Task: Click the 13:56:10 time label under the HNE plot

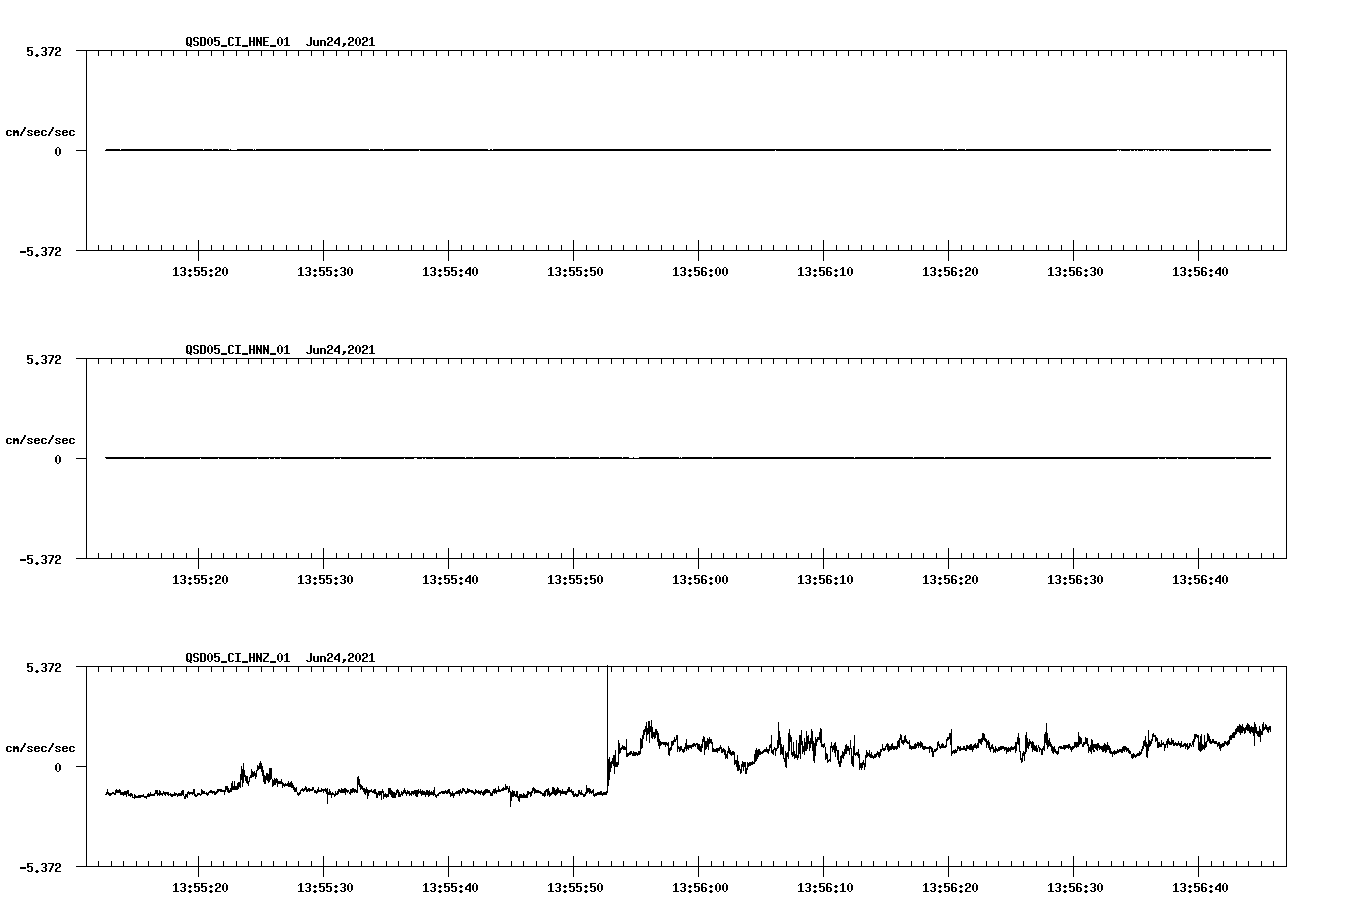Action: pyautogui.click(x=825, y=271)
